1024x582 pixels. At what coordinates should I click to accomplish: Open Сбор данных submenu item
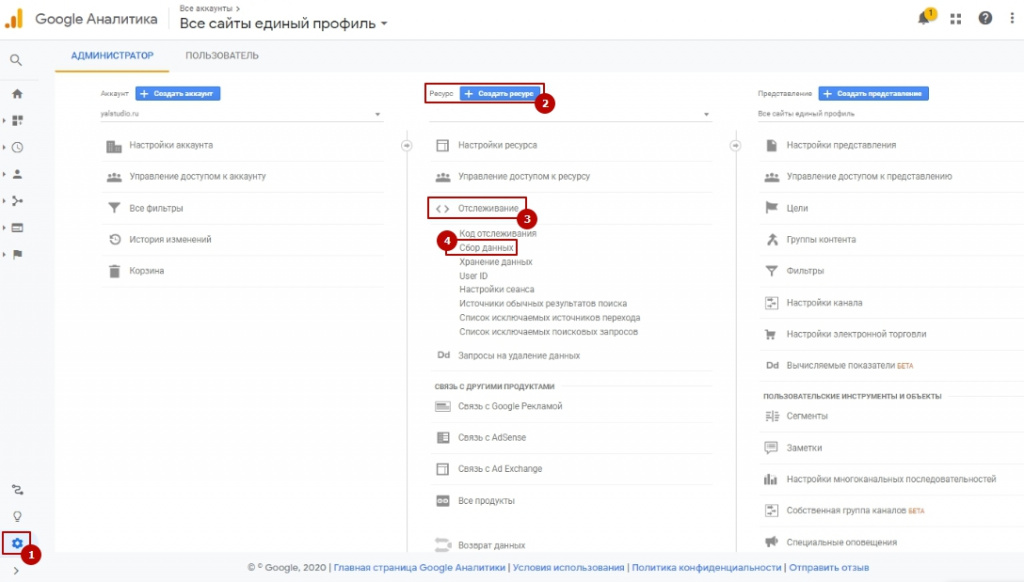tap(486, 248)
